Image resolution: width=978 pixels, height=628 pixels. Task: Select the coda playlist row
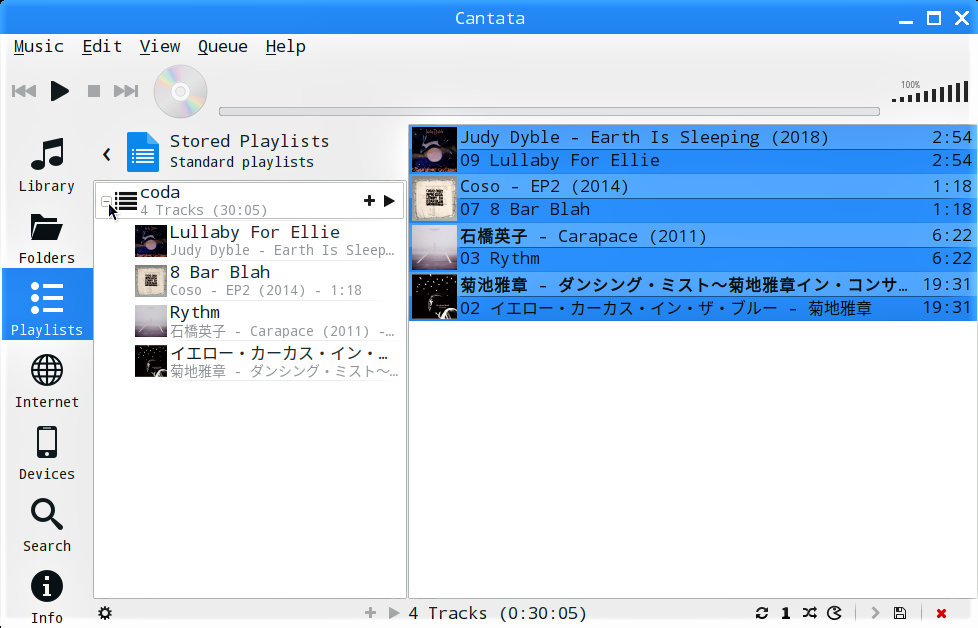(249, 201)
